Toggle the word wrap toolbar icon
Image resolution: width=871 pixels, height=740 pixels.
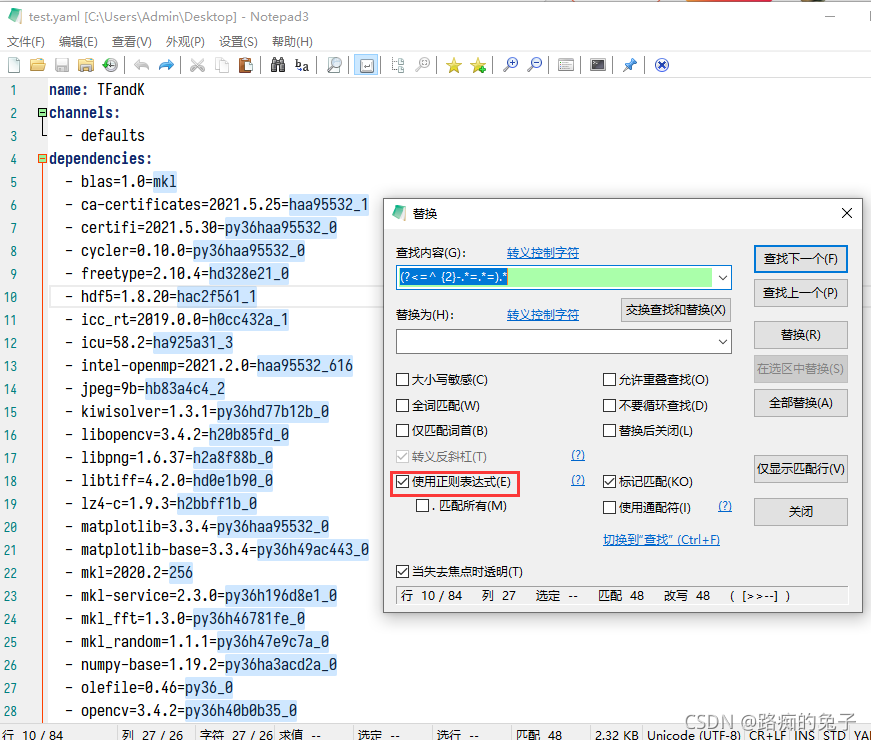click(366, 65)
